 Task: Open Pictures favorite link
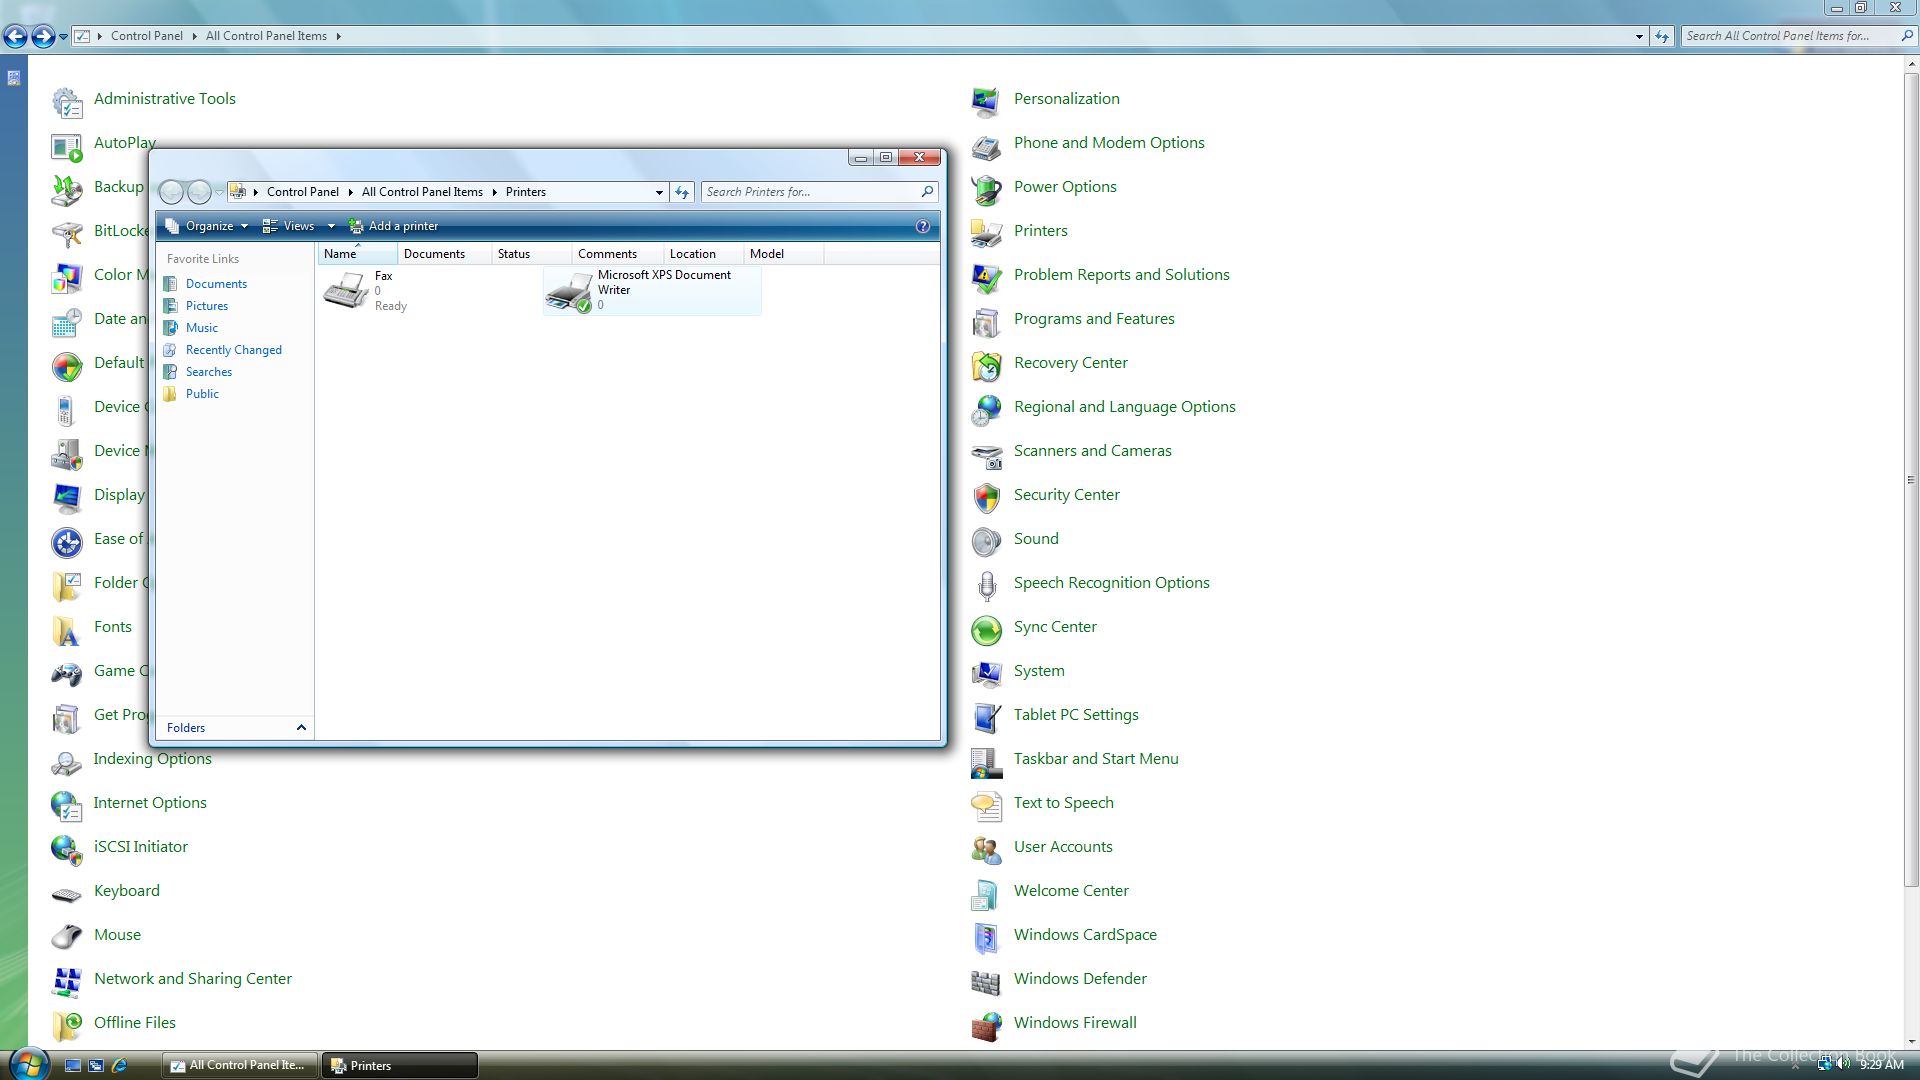point(207,306)
